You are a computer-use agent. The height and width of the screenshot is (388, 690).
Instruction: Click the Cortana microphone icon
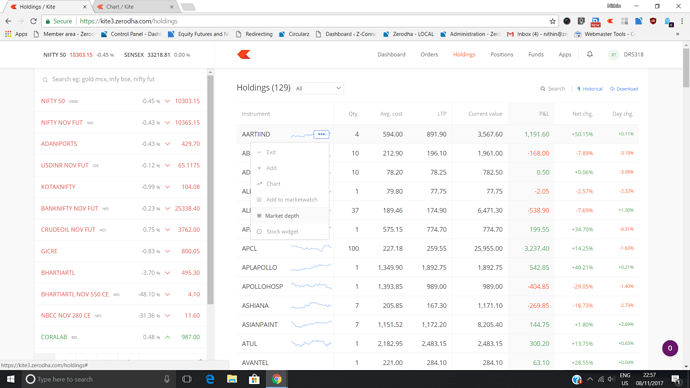click(167, 379)
